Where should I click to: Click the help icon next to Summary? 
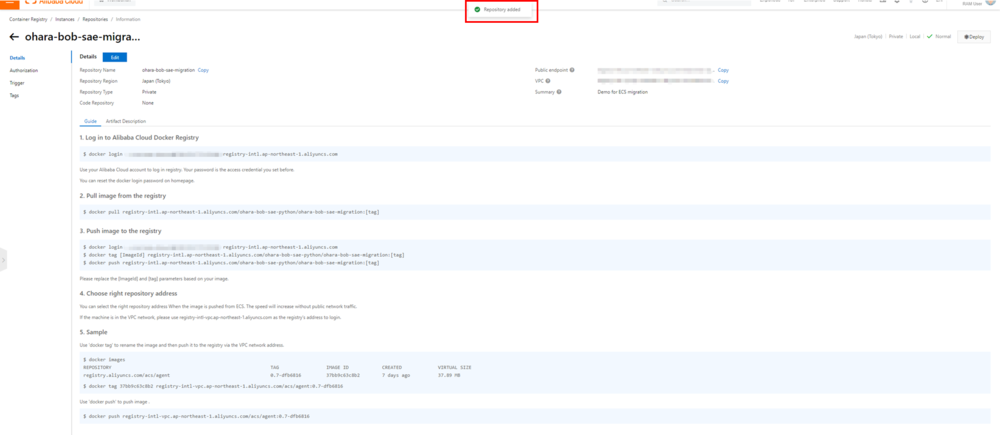[559, 92]
